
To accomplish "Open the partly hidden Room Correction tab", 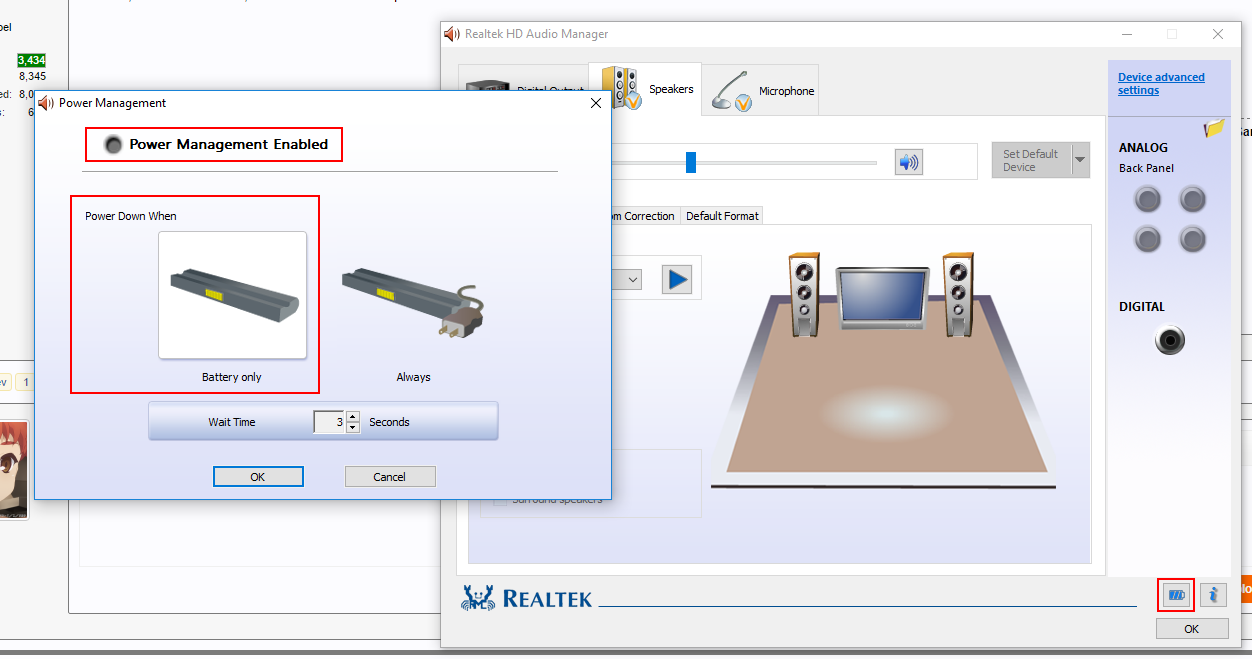I will (644, 216).
